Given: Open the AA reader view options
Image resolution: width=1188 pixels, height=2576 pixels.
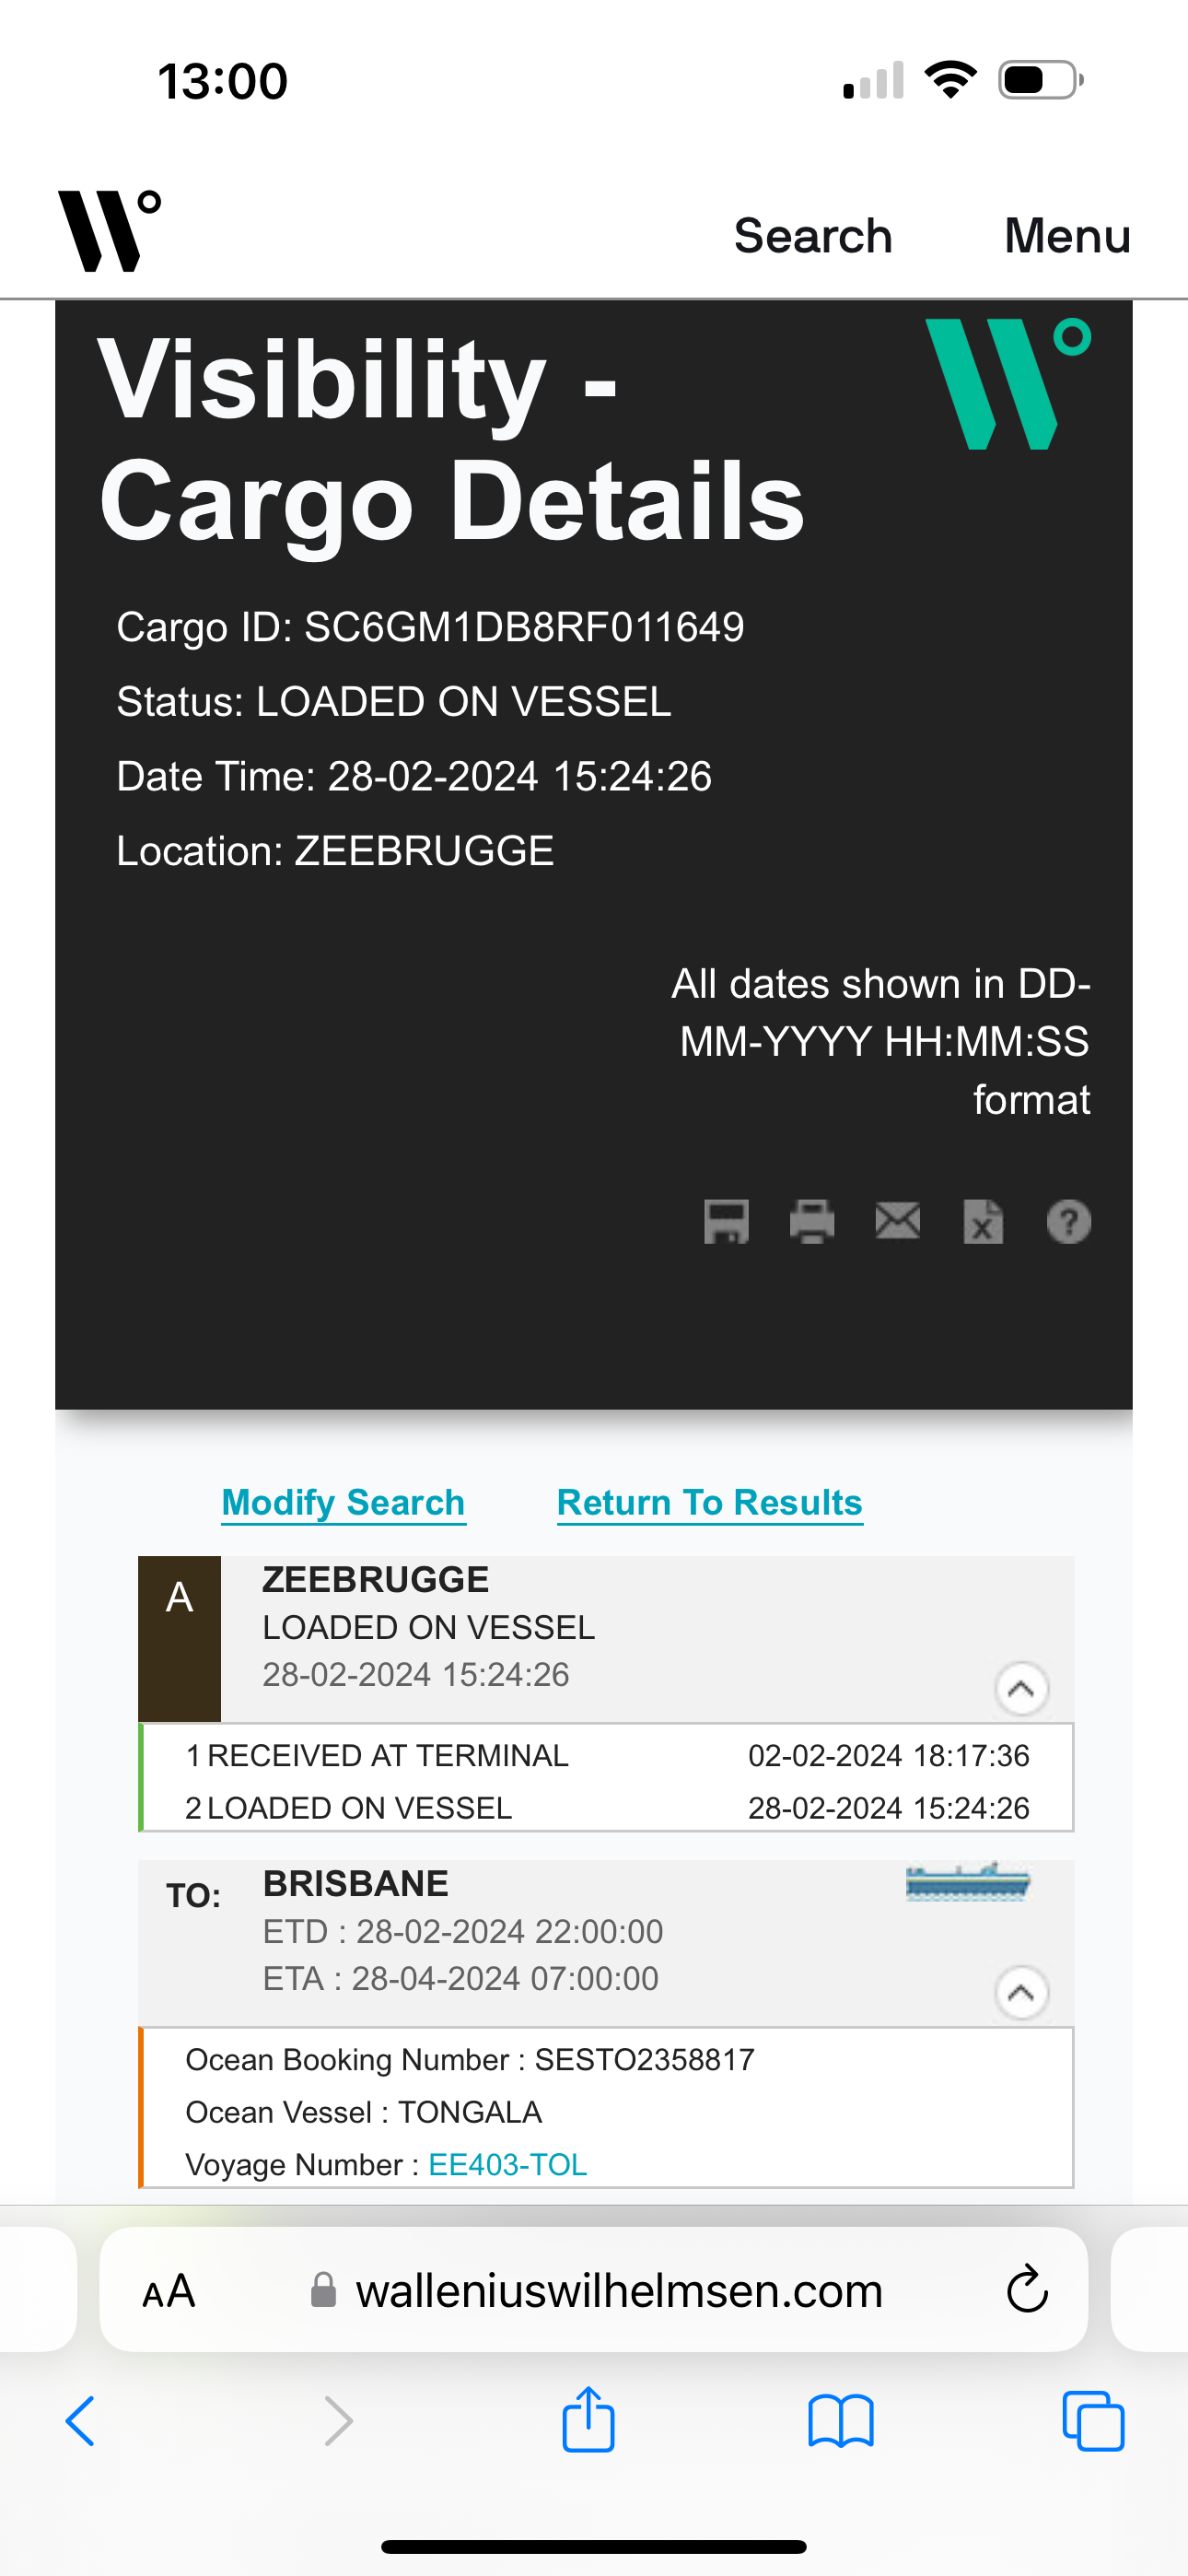Looking at the screenshot, I should point(169,2291).
